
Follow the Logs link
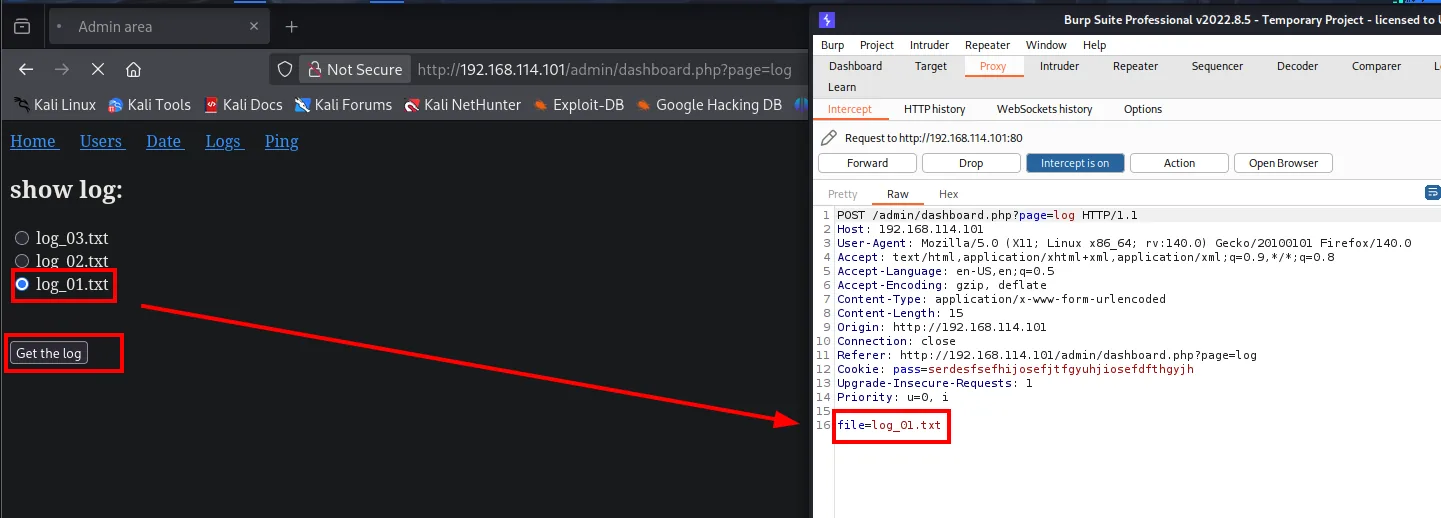(x=223, y=141)
